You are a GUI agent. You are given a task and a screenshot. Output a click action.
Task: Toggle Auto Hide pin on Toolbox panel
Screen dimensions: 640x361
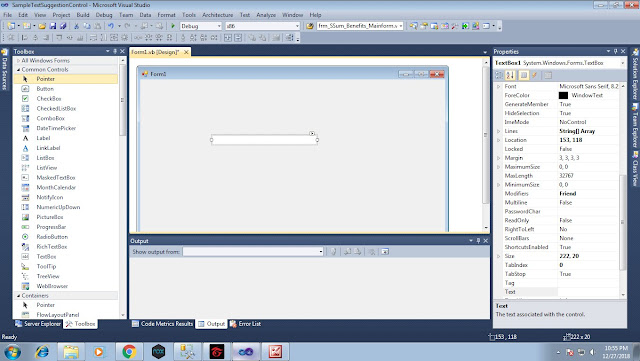point(115,51)
